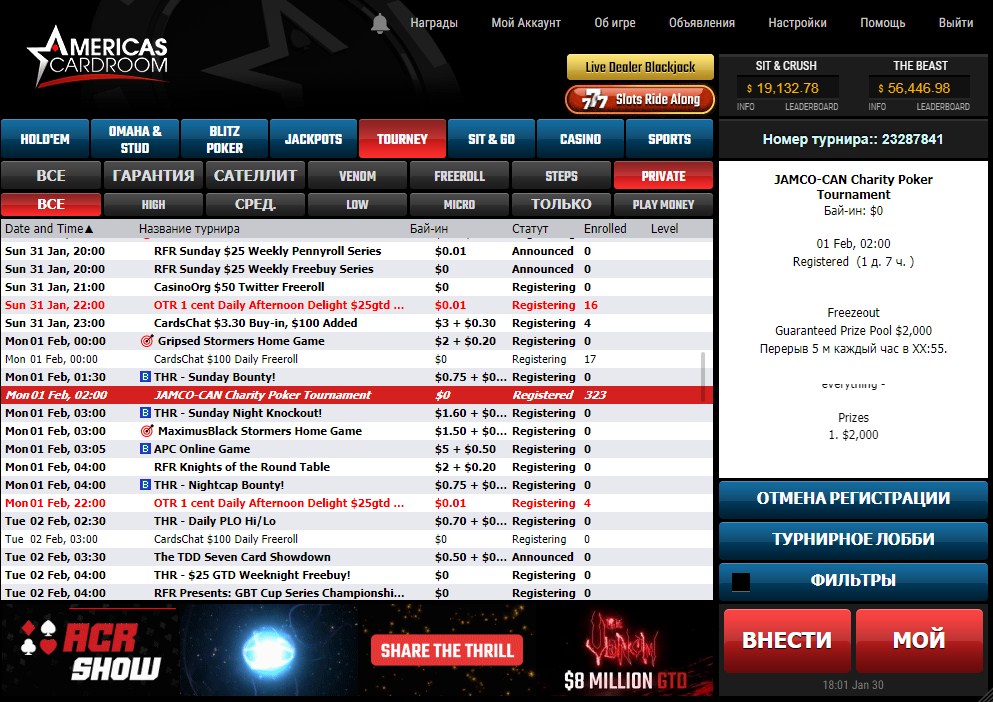Select the ТОЛЬКО filter
The image size is (993, 702).
click(561, 204)
